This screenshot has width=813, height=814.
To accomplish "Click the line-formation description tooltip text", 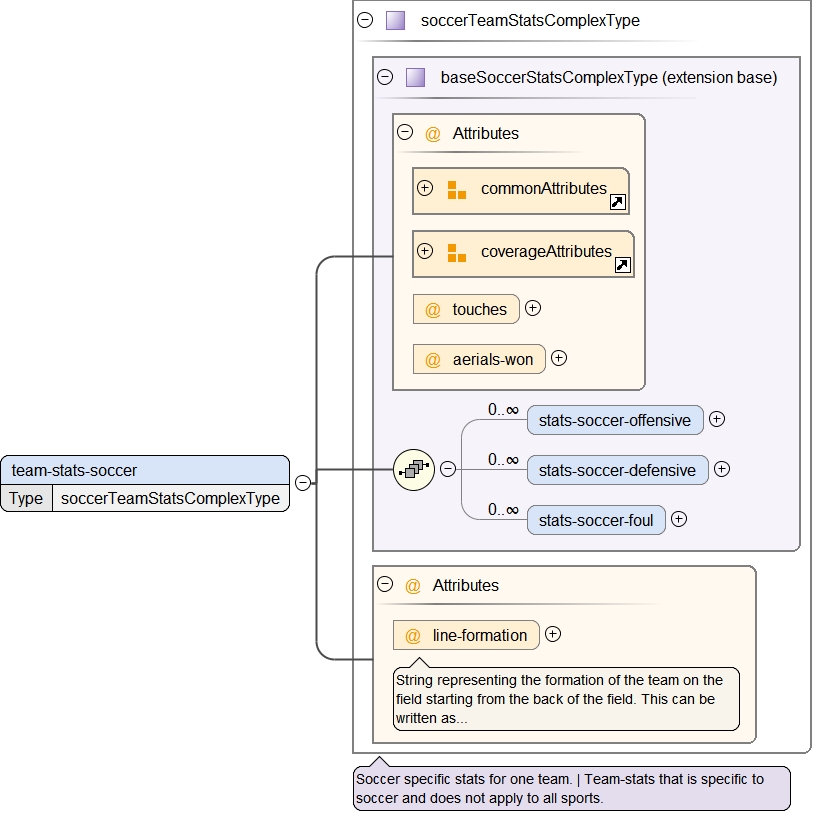I will point(566,699).
